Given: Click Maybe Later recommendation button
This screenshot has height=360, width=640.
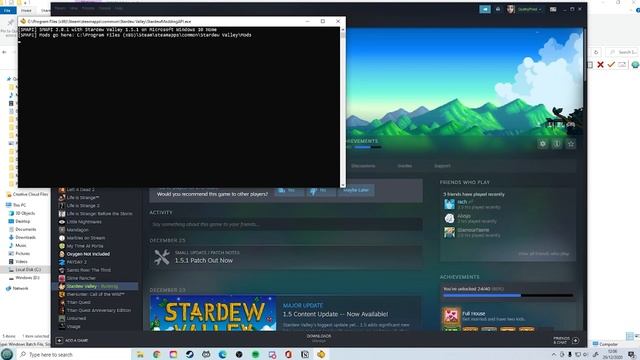Looking at the screenshot, I should point(356,191).
